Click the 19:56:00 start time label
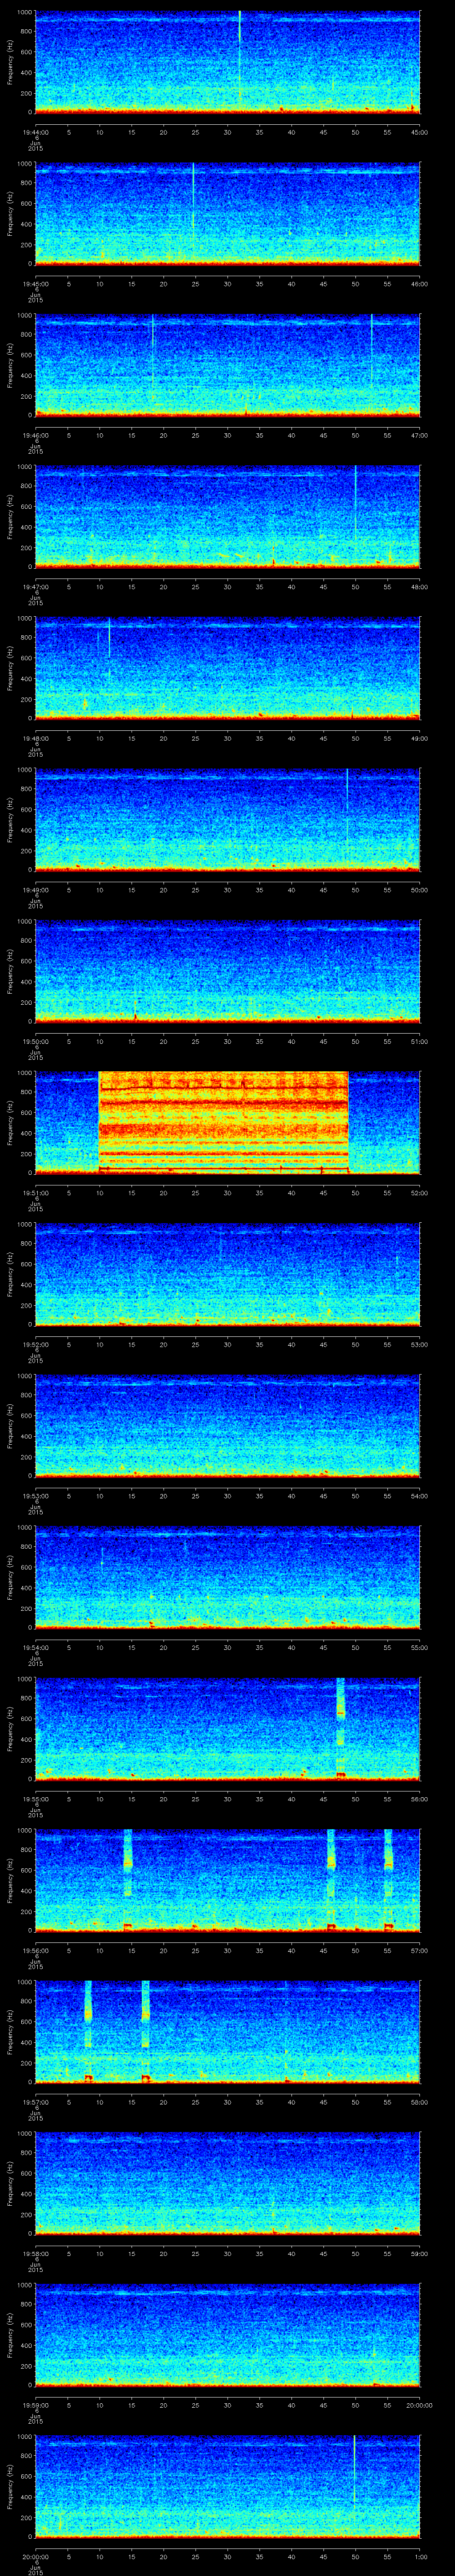 35,1950
